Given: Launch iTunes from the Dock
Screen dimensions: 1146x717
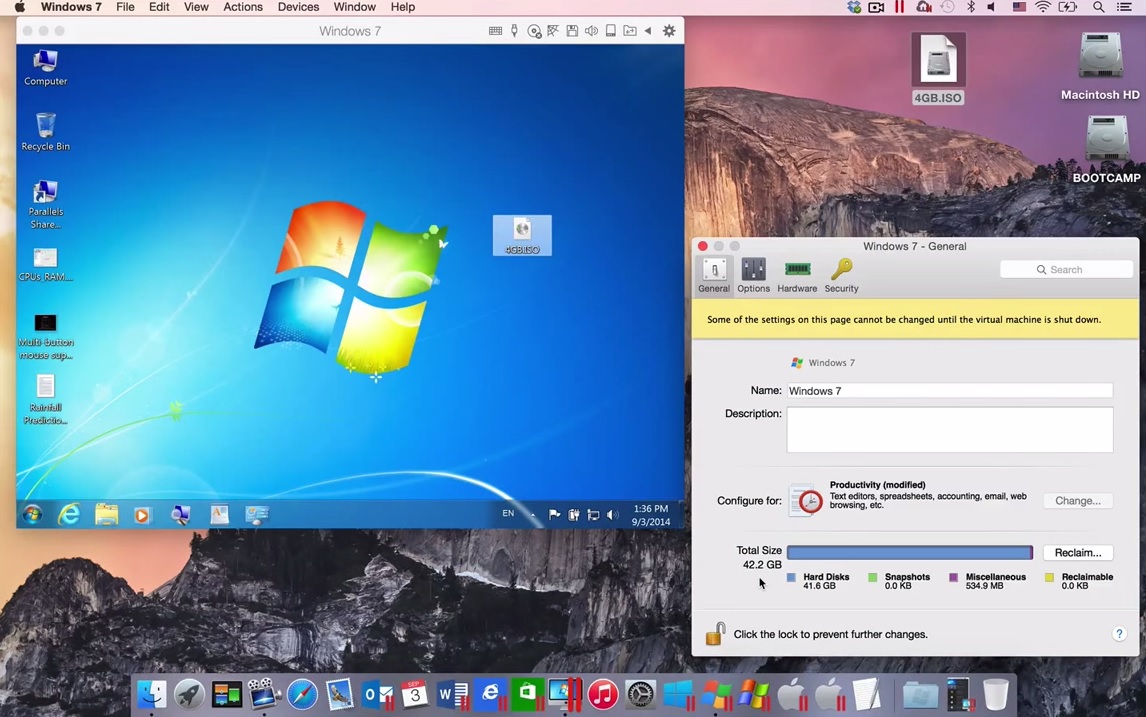Looking at the screenshot, I should [x=603, y=694].
